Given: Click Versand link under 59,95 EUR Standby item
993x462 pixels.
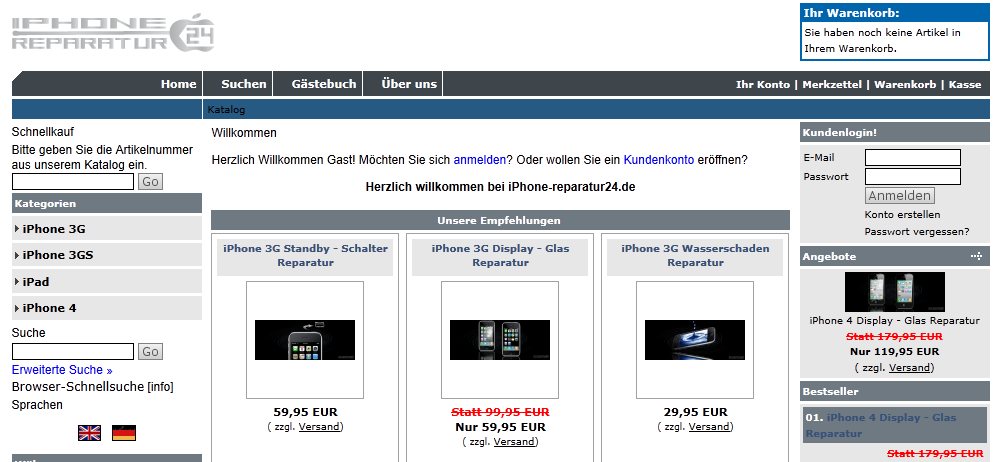Looking at the screenshot, I should pos(319,427).
